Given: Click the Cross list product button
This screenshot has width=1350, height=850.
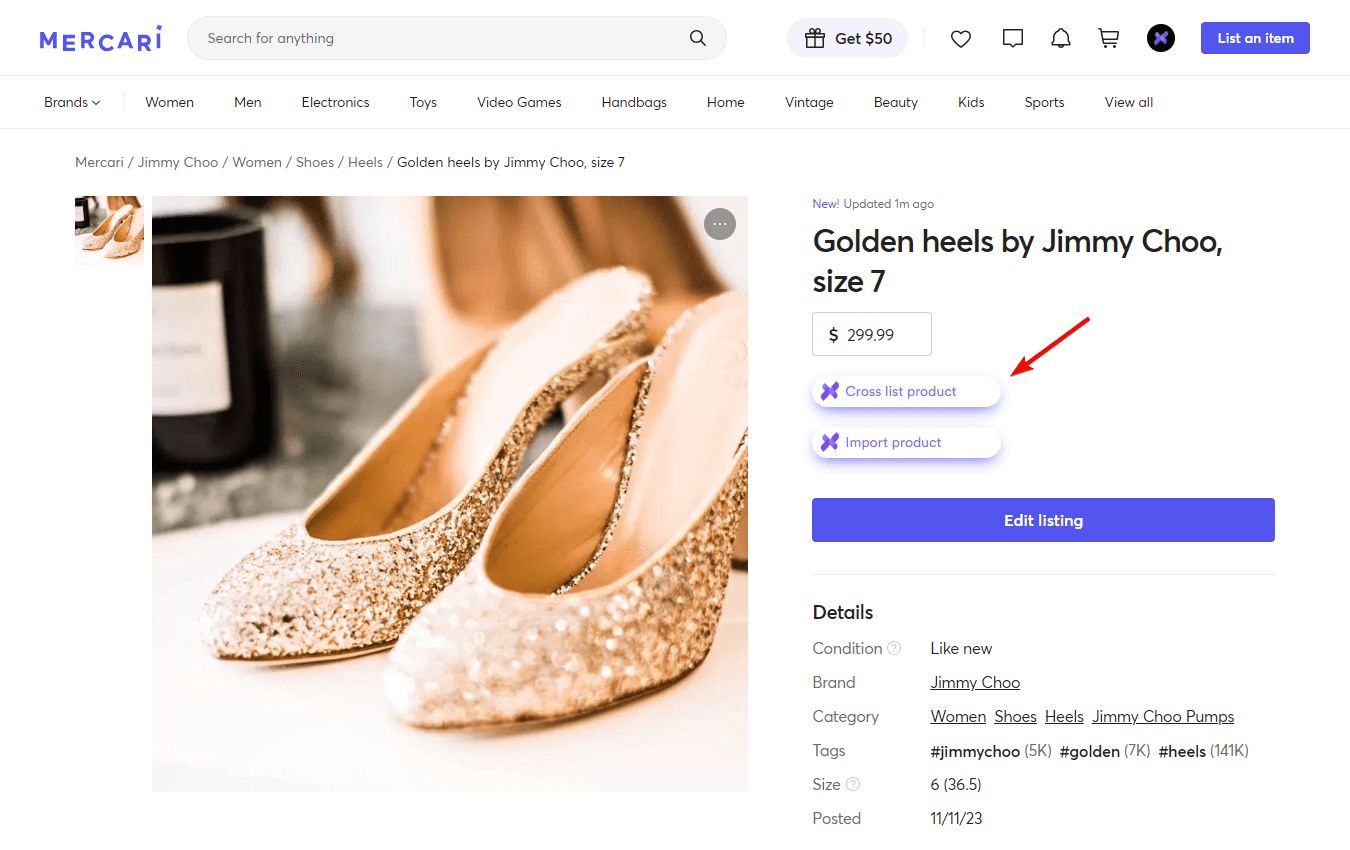Looking at the screenshot, I should coord(906,391).
